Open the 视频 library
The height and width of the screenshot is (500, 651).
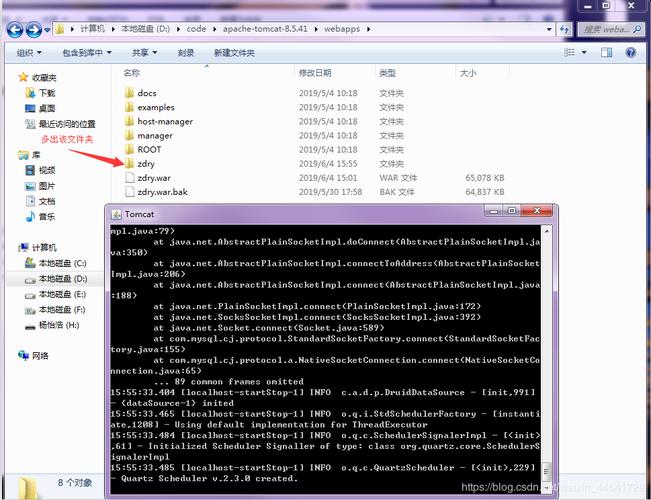pyautogui.click(x=47, y=170)
